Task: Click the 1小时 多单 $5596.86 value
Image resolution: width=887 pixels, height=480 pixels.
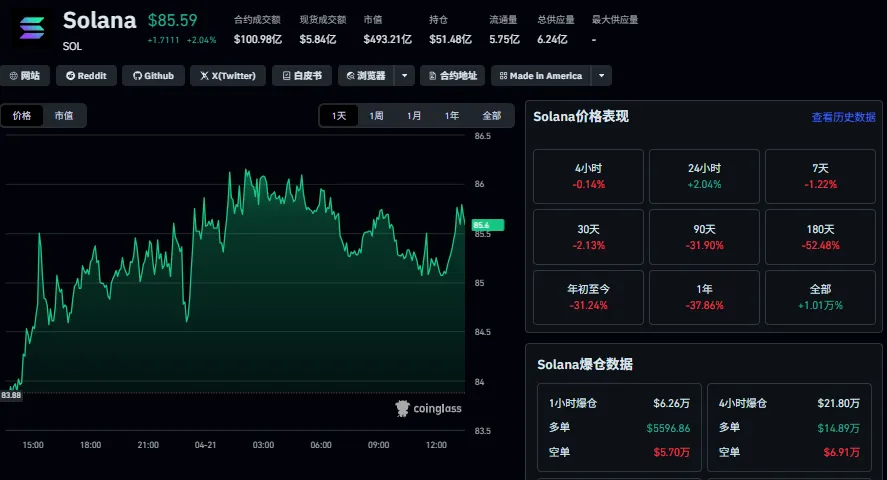Action: 668,428
